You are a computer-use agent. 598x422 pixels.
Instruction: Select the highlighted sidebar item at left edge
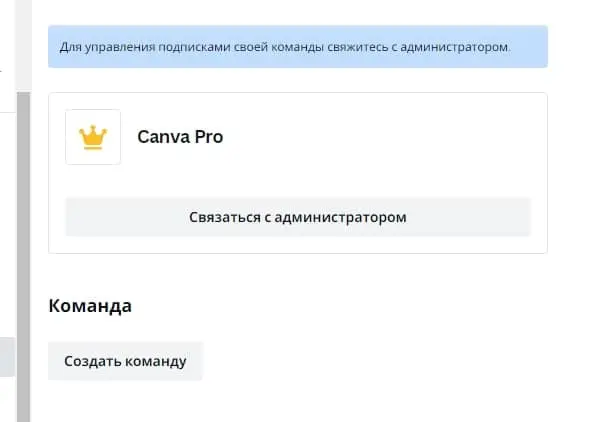(x=7, y=357)
